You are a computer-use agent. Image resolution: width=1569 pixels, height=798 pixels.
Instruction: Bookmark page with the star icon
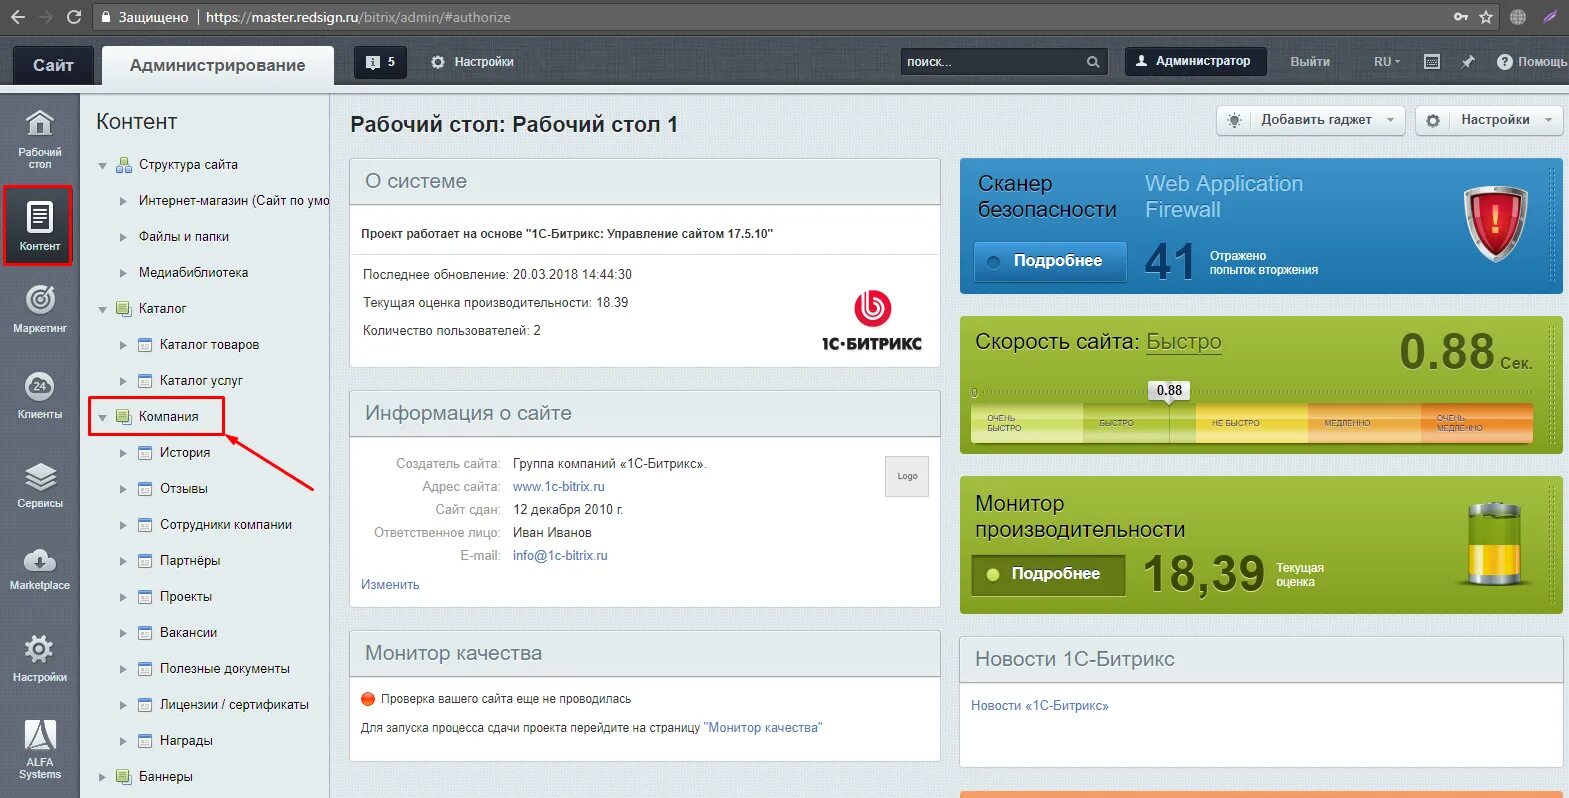click(x=1486, y=17)
